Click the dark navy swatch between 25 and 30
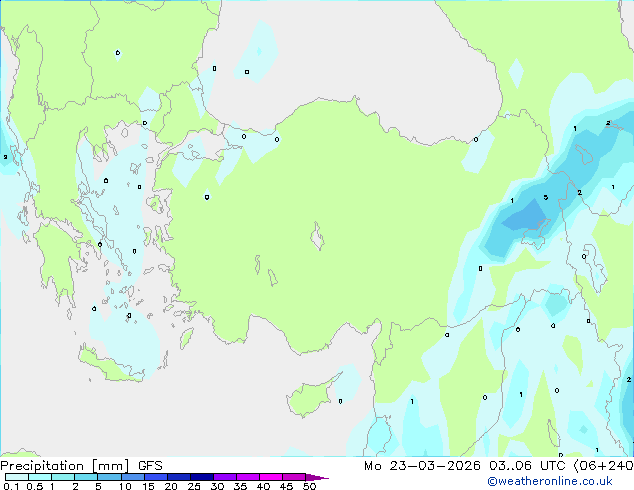The width and height of the screenshot is (634, 490). [x=202, y=477]
